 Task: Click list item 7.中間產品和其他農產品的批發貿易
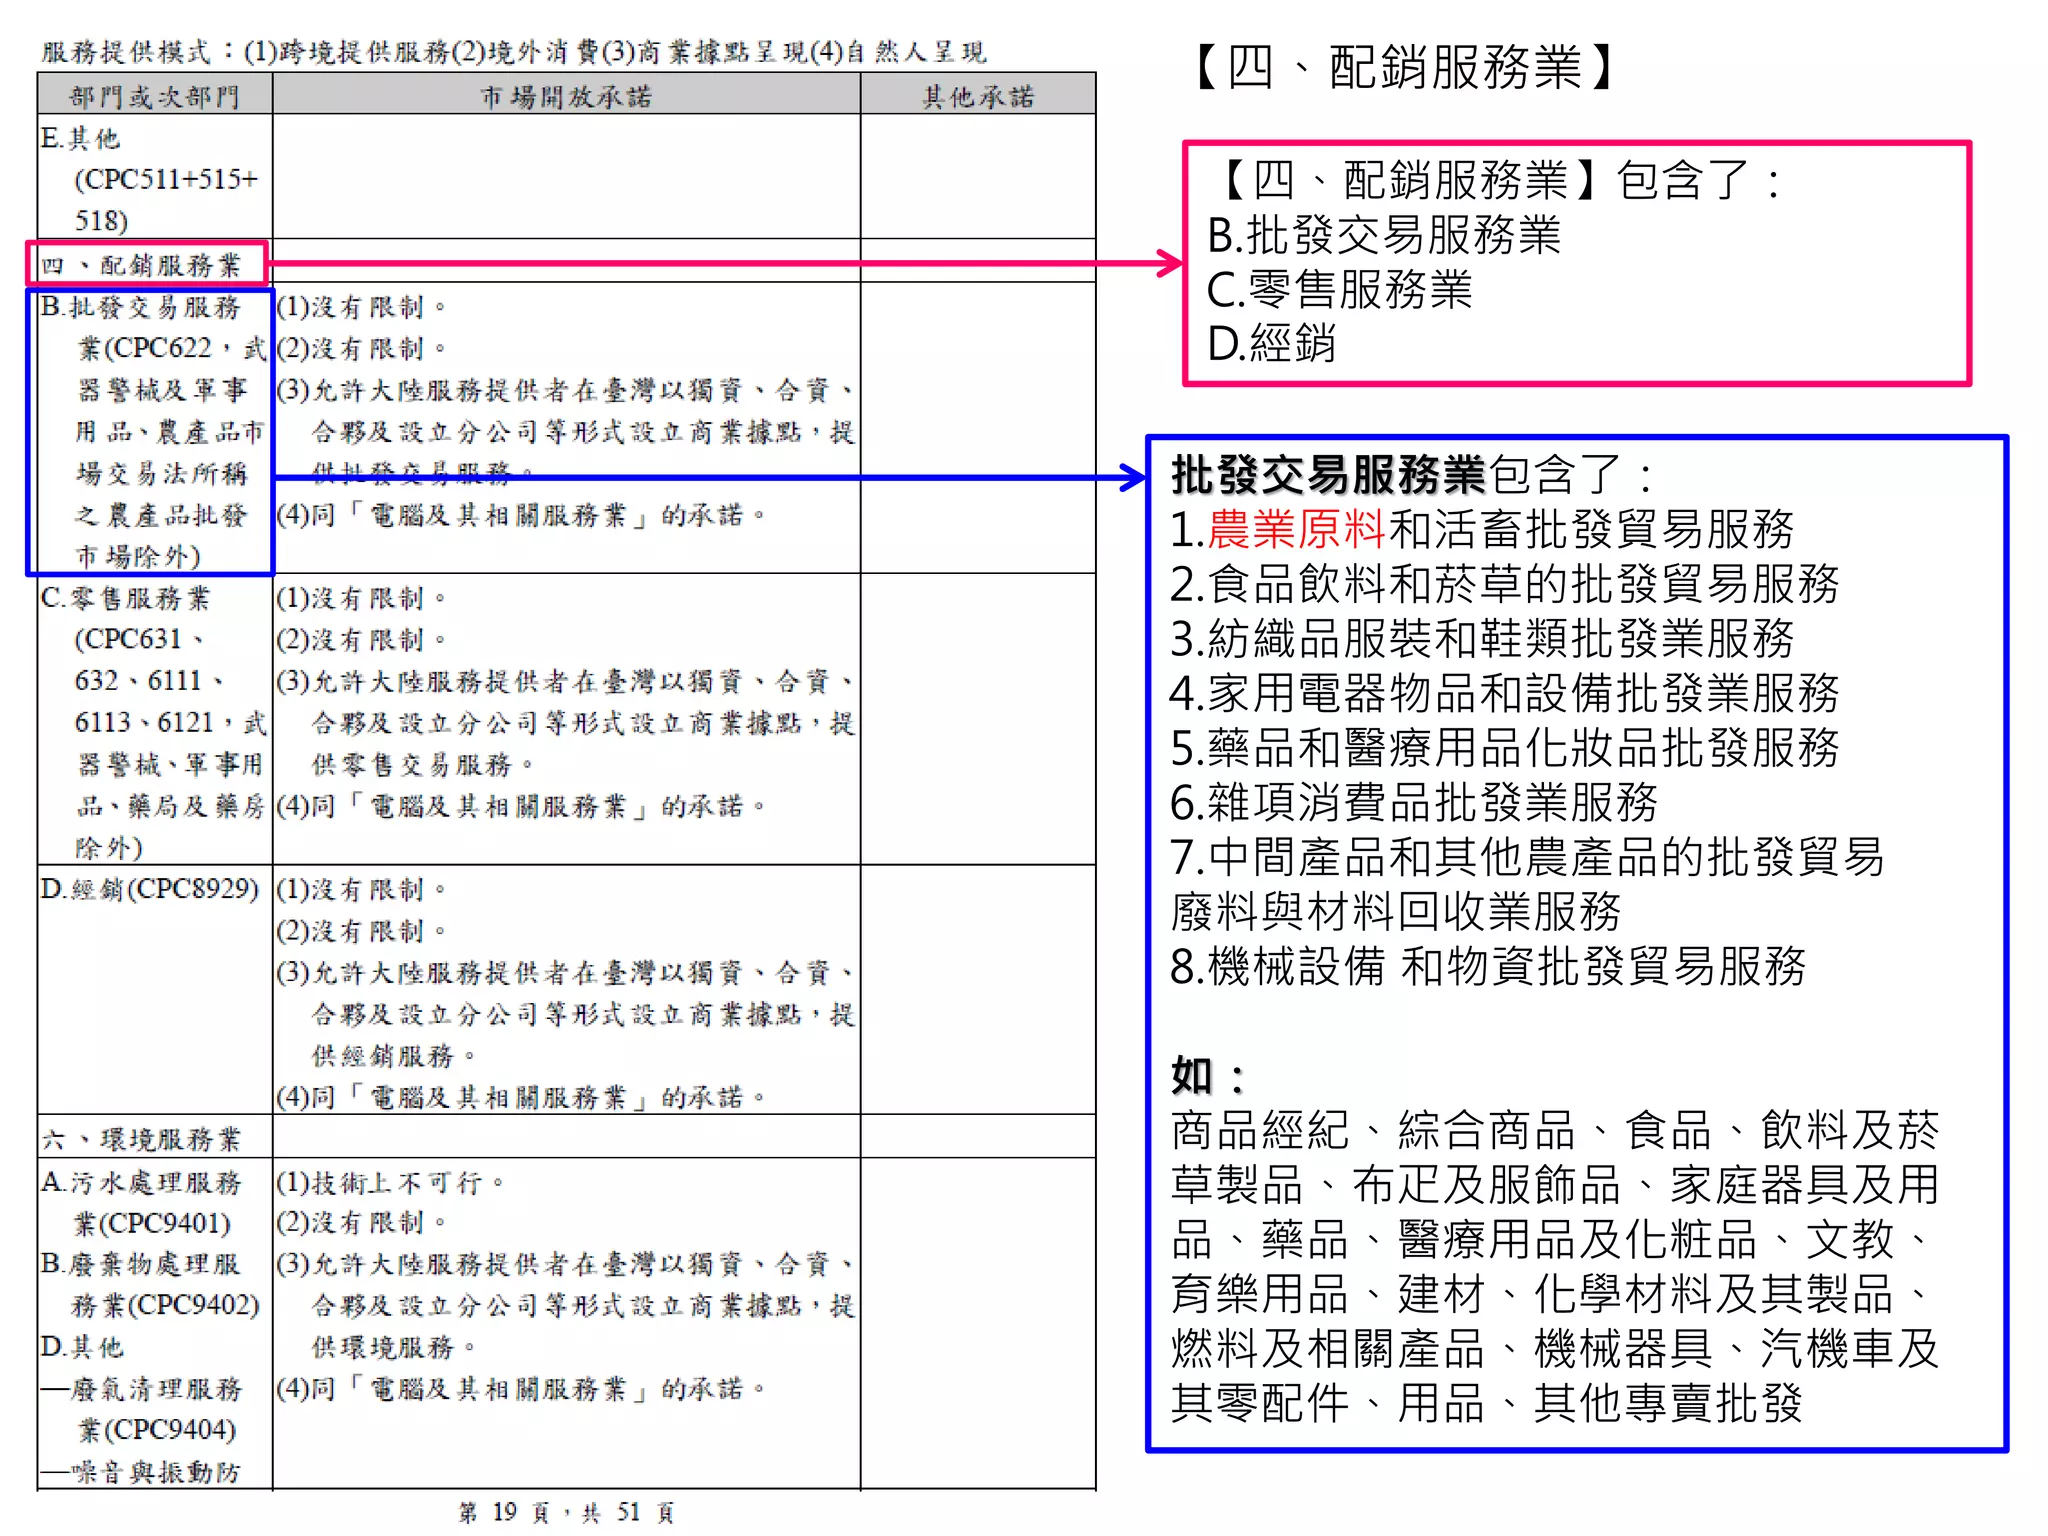pos(1527,857)
